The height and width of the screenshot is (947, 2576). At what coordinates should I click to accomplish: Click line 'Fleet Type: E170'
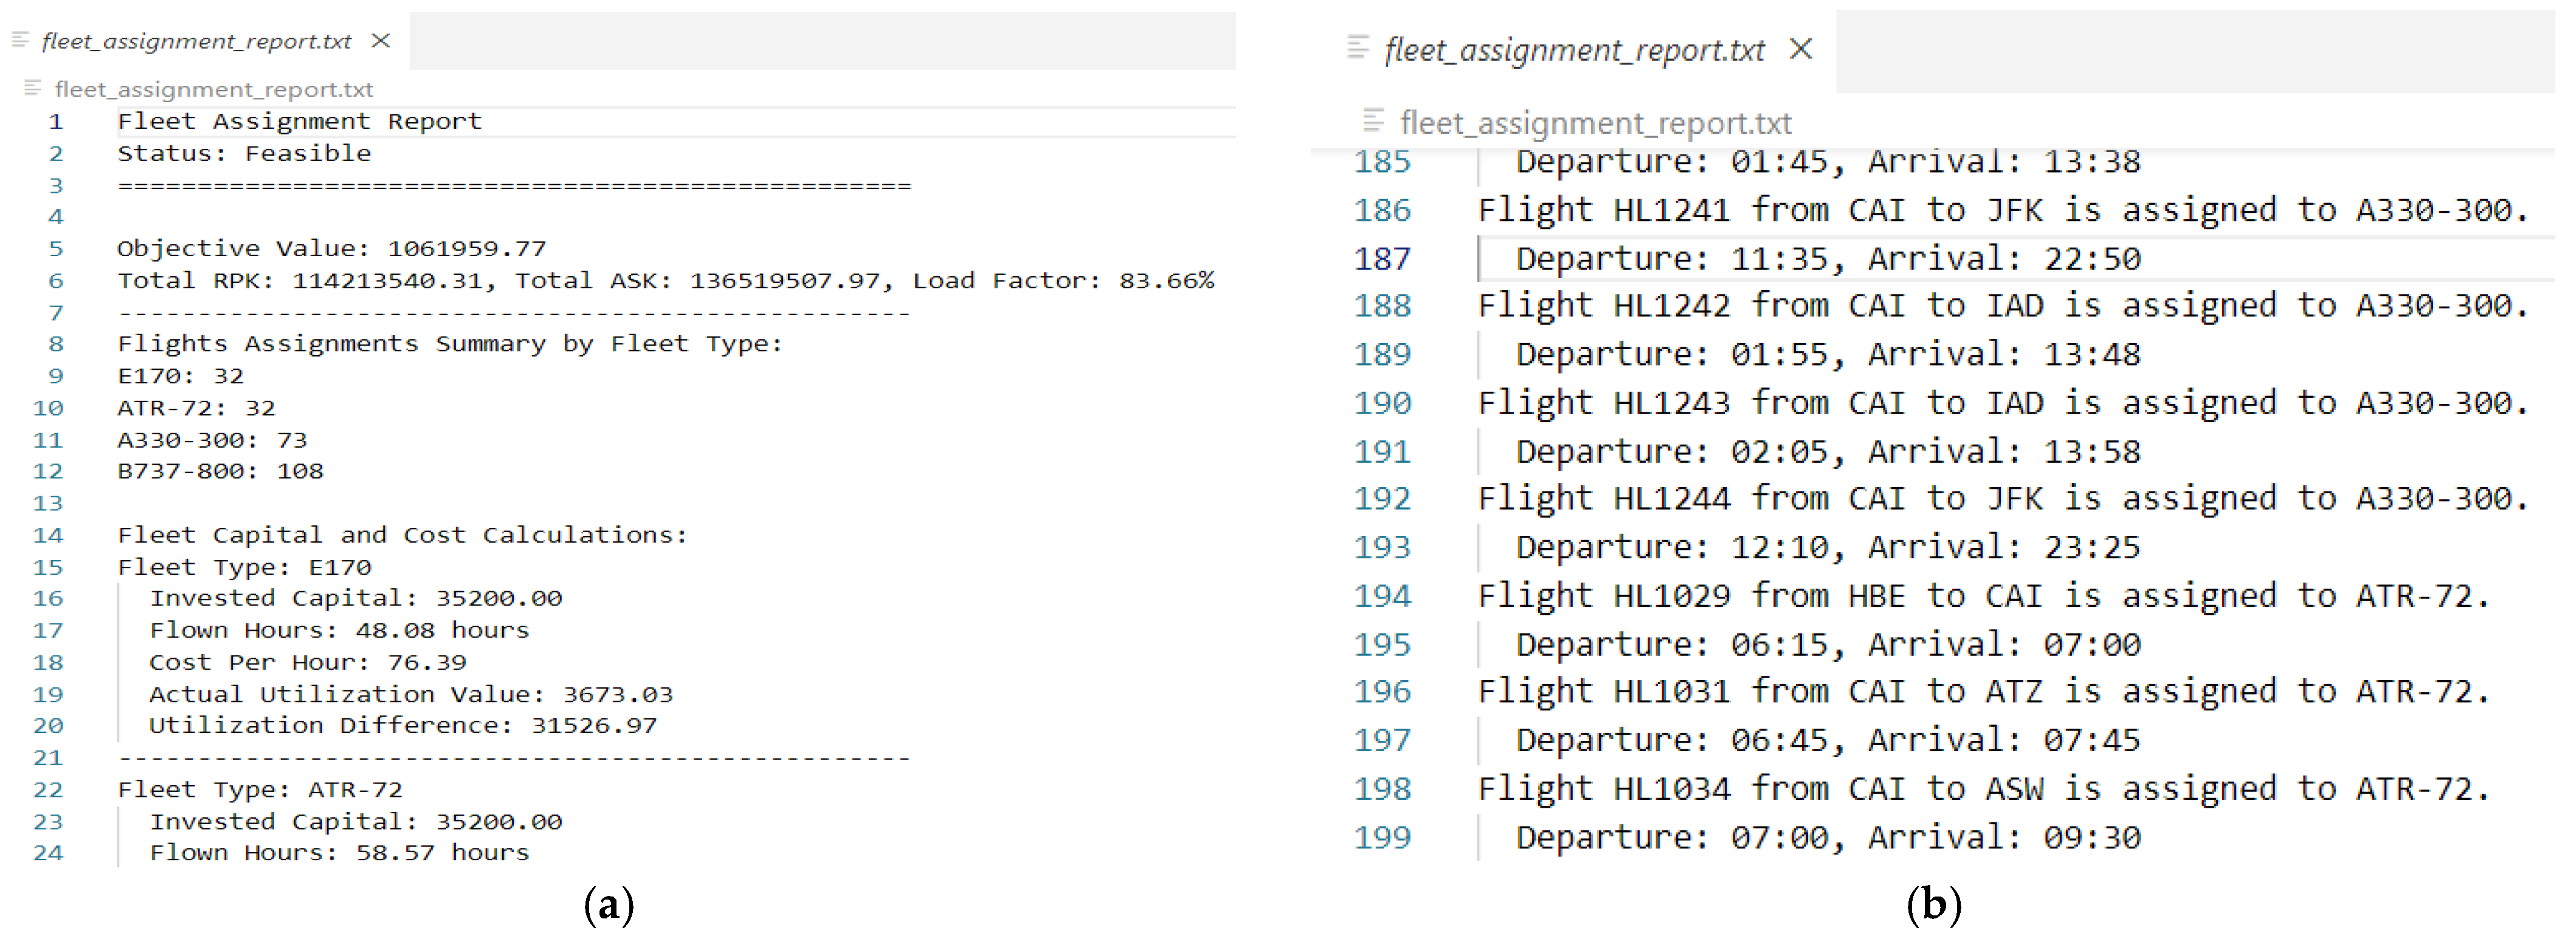[244, 567]
